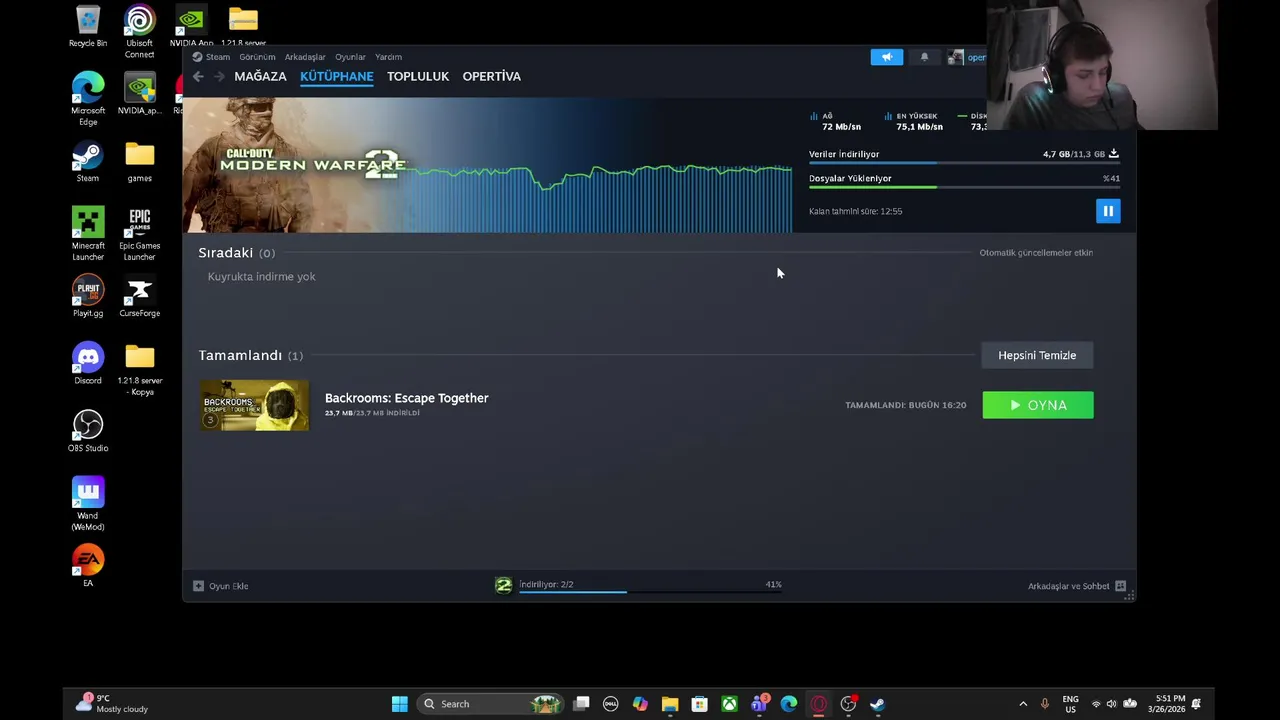The image size is (1280, 720).
Task: Switch to the KÜTÜPHANE tab
Action: coord(337,76)
